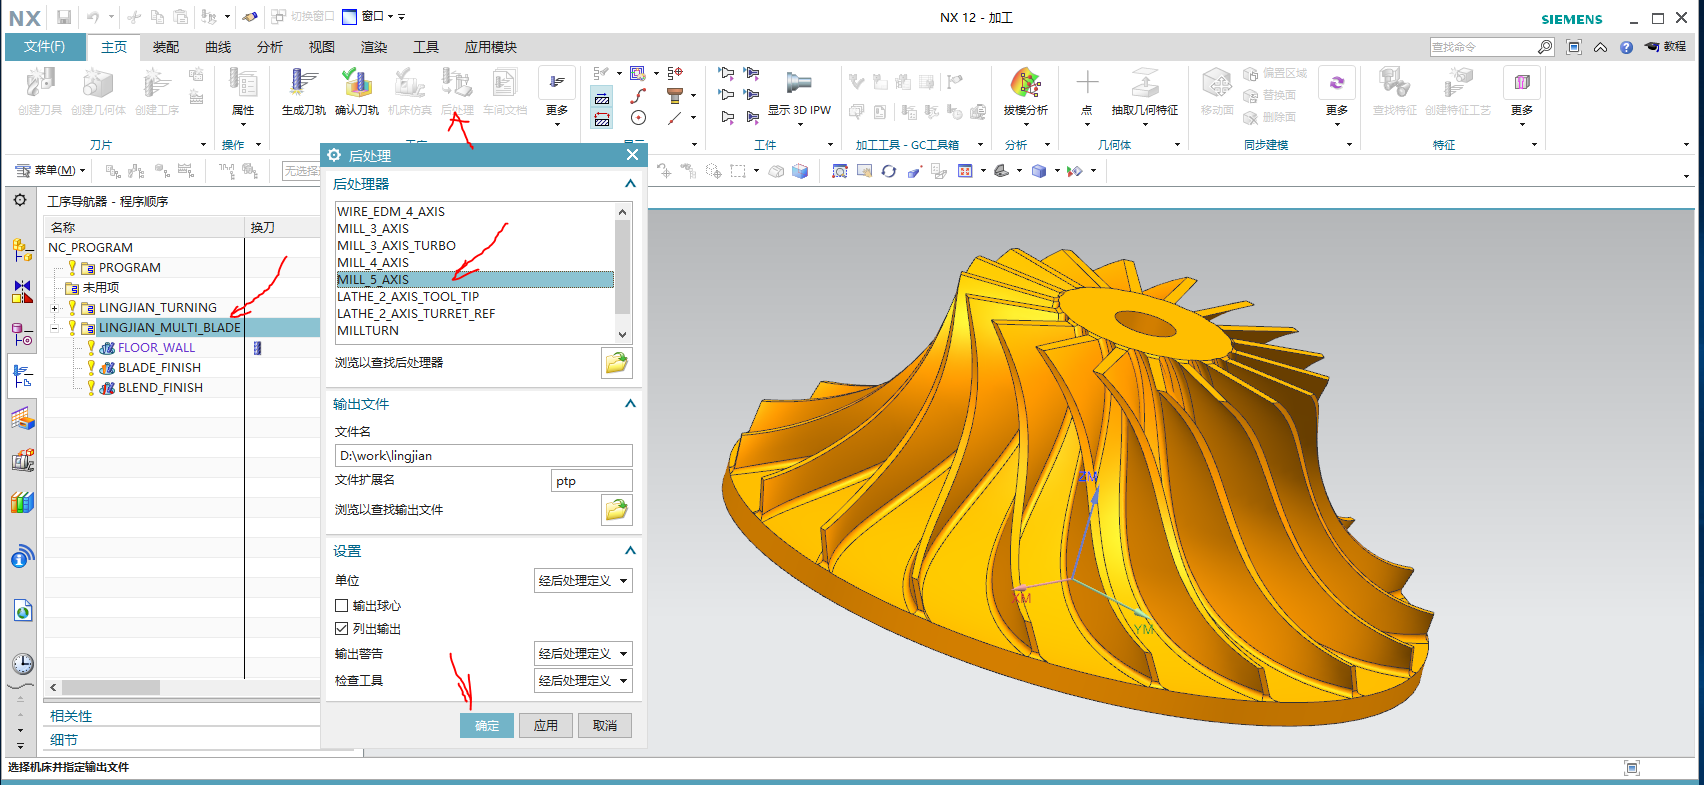Open the 教程 tutorials link
This screenshot has height=785, width=1704.
[1666, 47]
